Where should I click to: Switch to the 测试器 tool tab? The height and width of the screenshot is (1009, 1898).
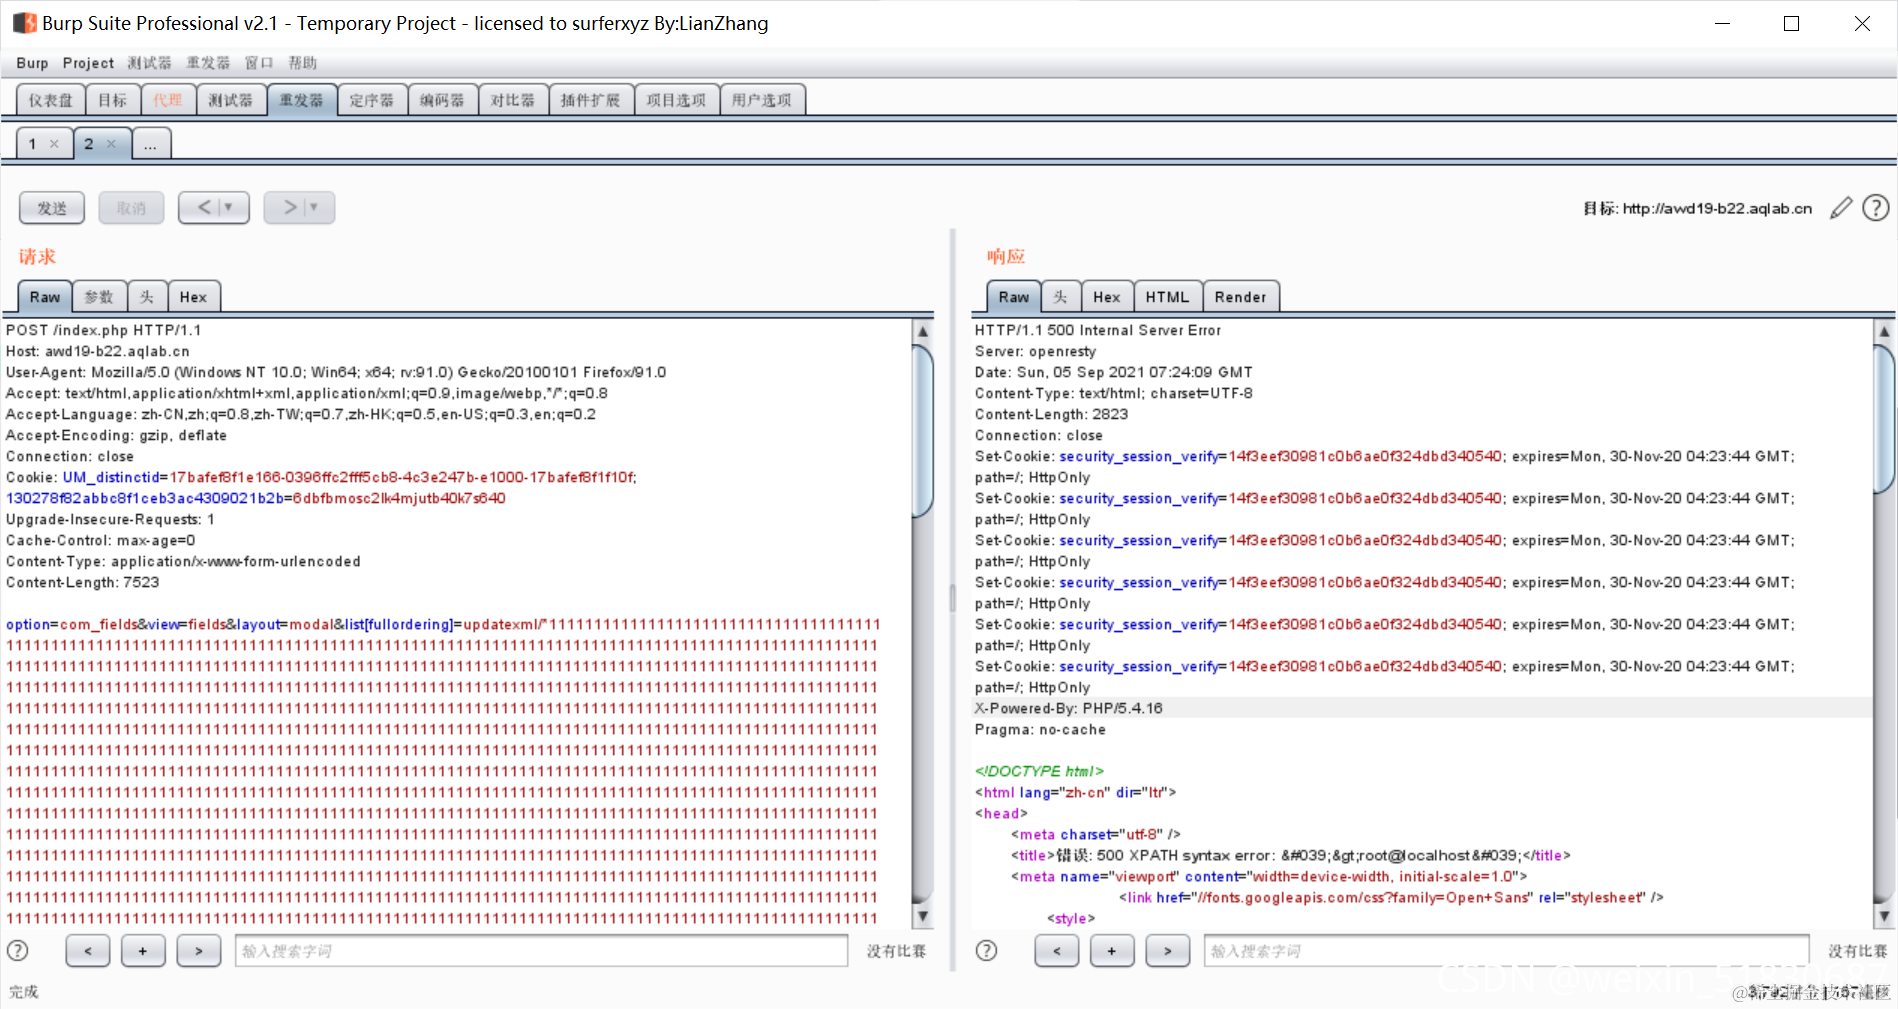point(231,100)
